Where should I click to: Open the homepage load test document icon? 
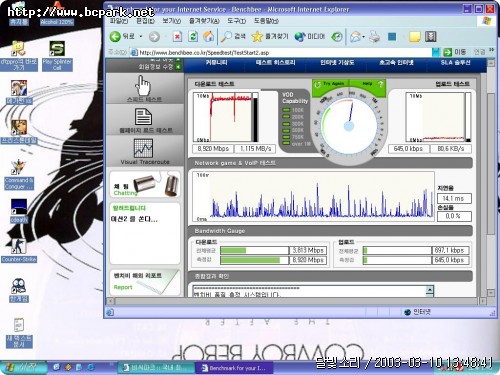pyautogui.click(x=143, y=117)
